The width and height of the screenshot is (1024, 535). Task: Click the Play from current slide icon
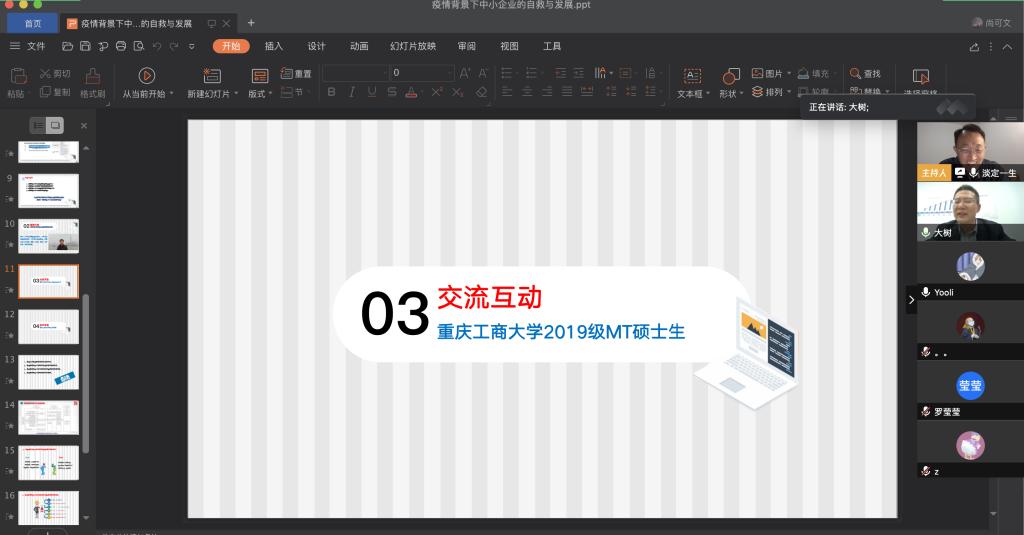pos(146,75)
